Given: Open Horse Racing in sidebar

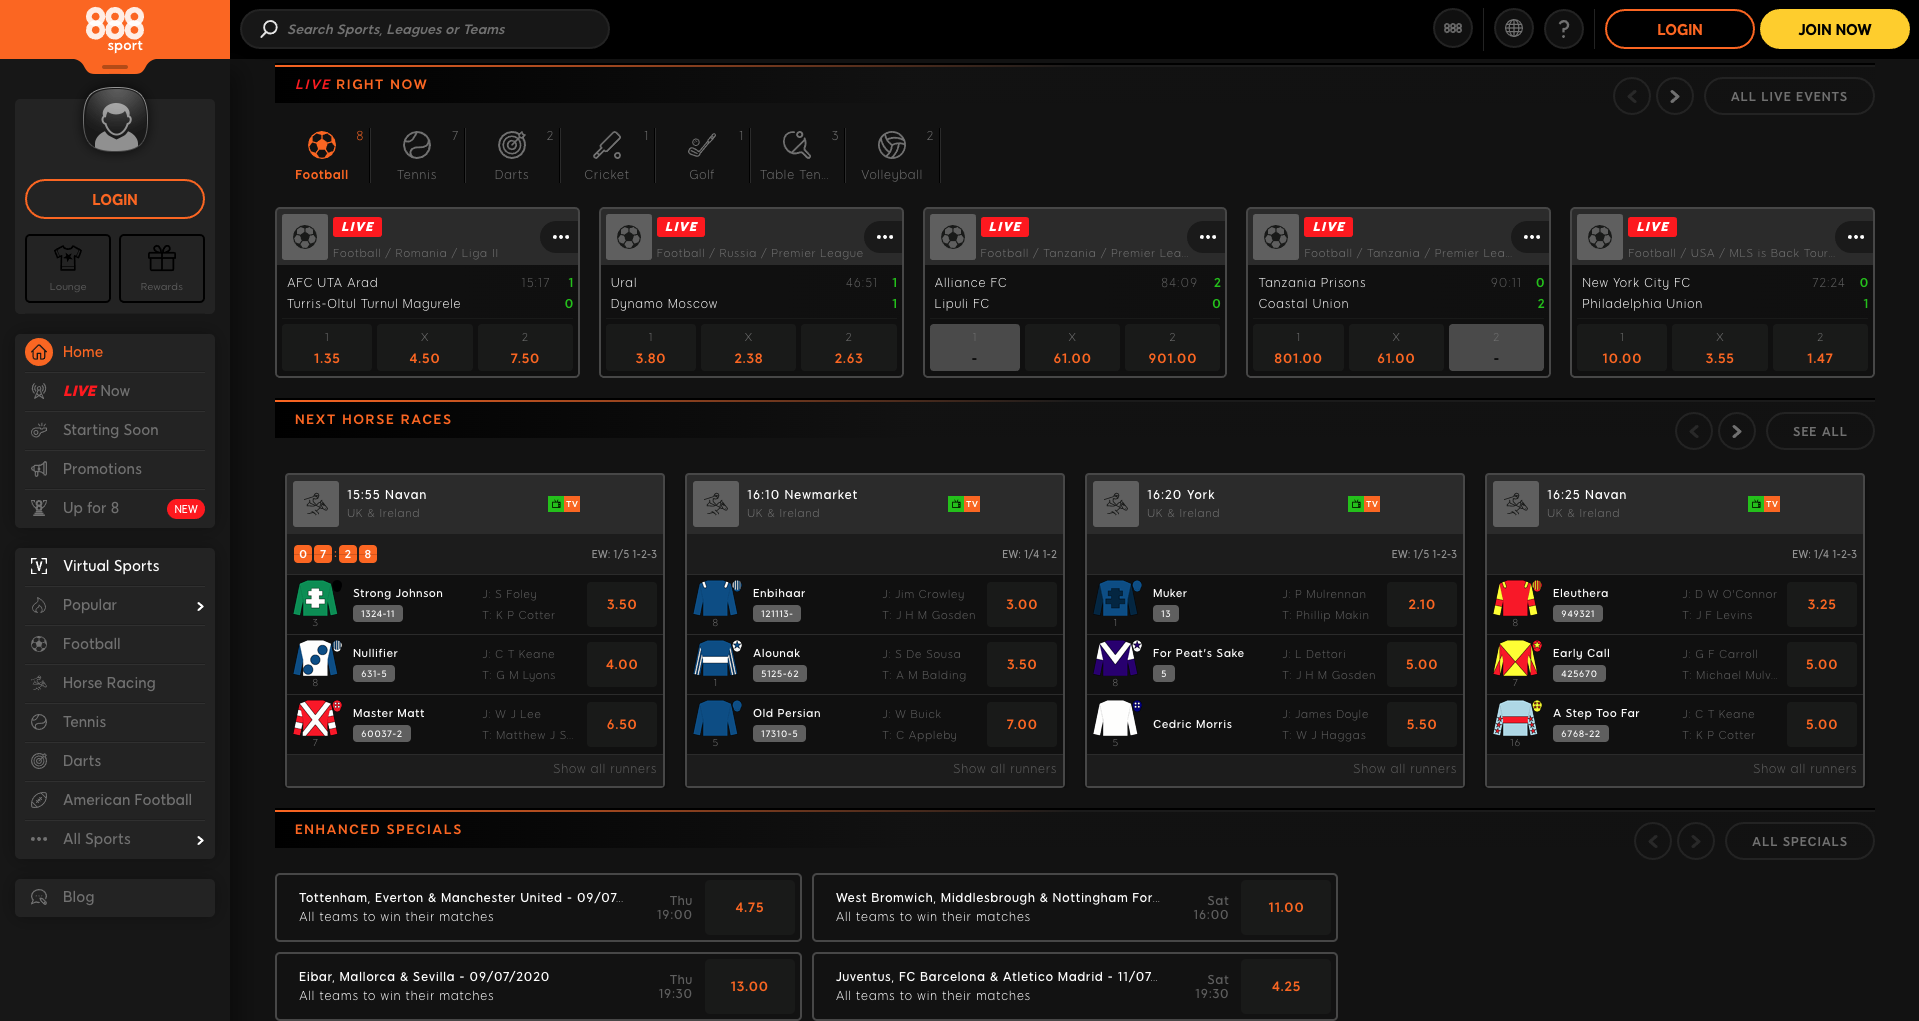Looking at the screenshot, I should click(x=115, y=683).
